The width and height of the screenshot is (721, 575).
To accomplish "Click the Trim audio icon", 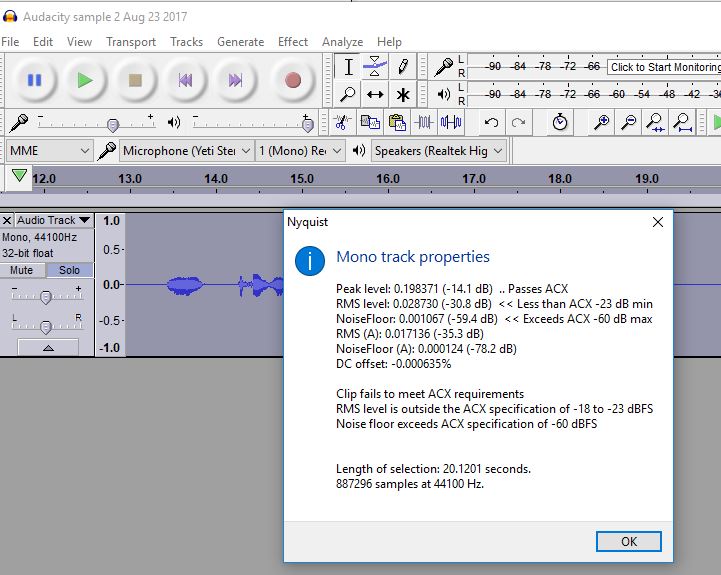I will coord(423,122).
